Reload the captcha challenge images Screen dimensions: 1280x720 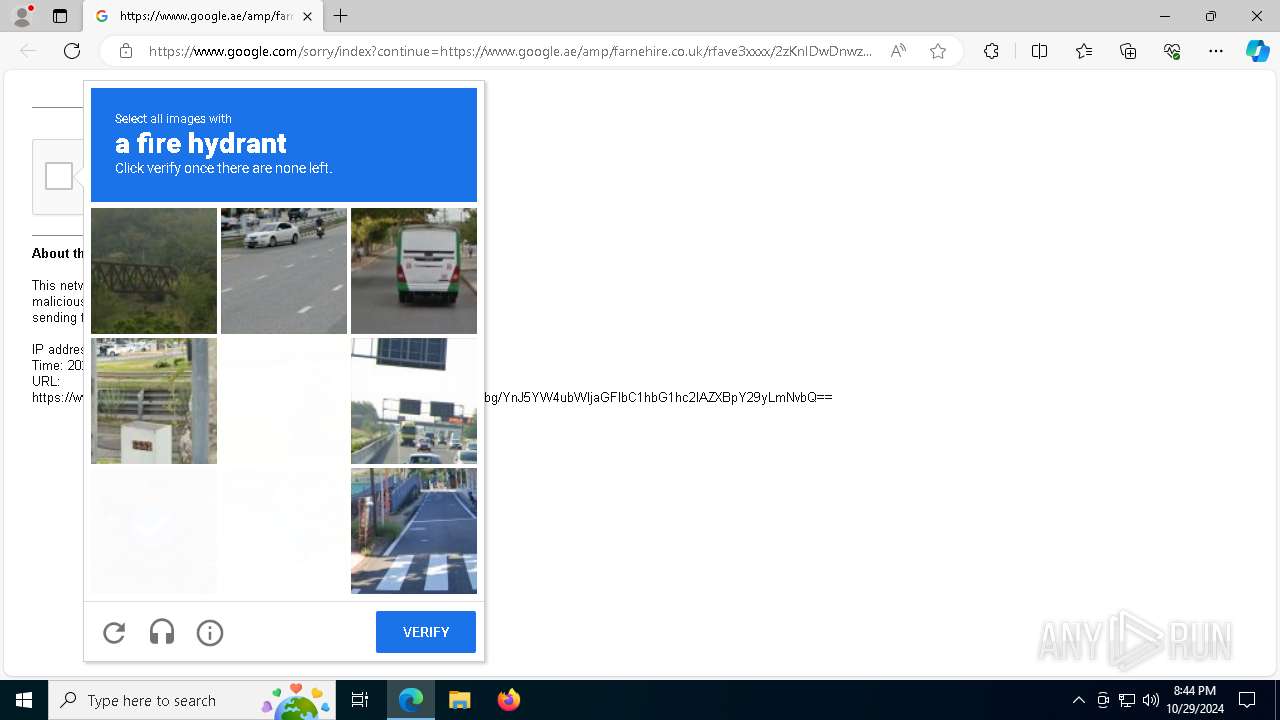114,632
